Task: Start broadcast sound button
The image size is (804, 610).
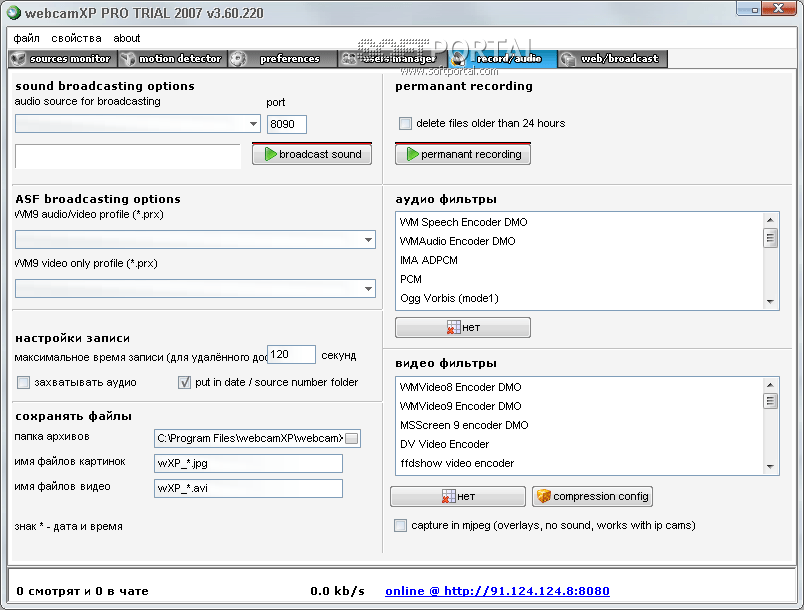Action: (312, 154)
